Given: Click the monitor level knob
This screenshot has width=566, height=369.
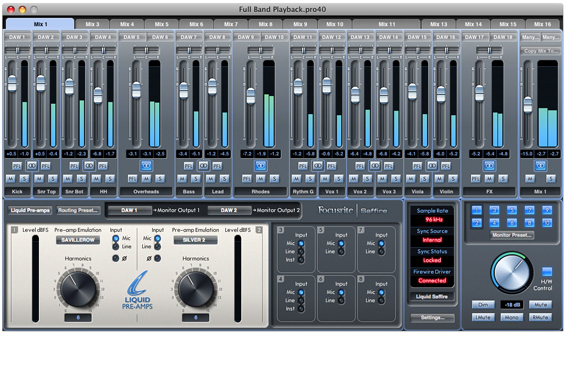Looking at the screenshot, I should tap(511, 273).
